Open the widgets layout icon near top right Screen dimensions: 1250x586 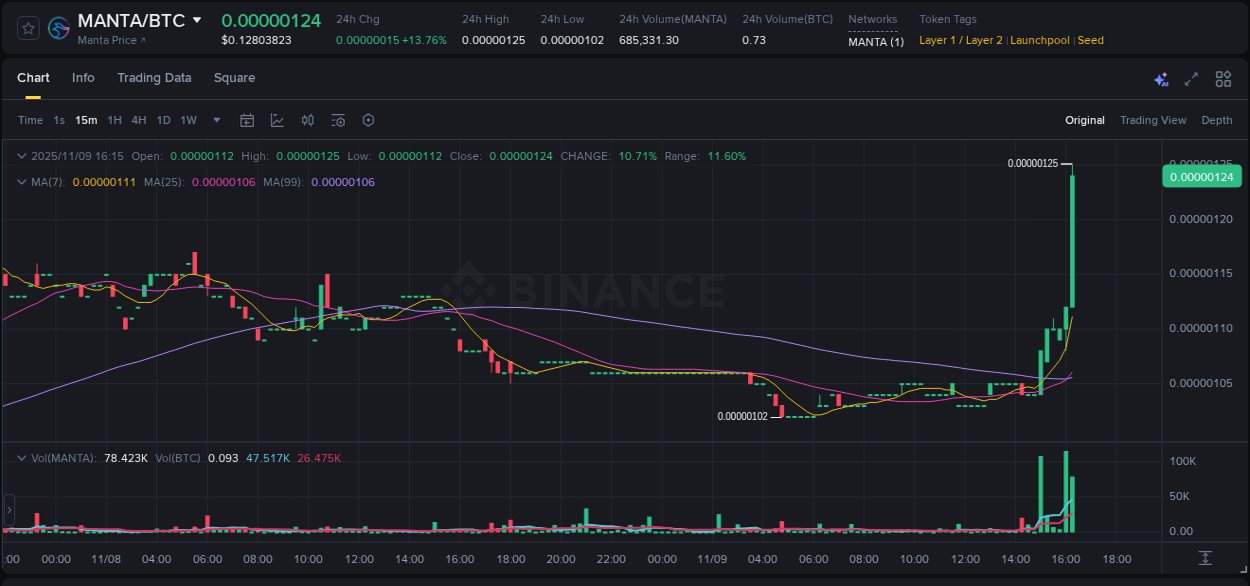[1223, 78]
